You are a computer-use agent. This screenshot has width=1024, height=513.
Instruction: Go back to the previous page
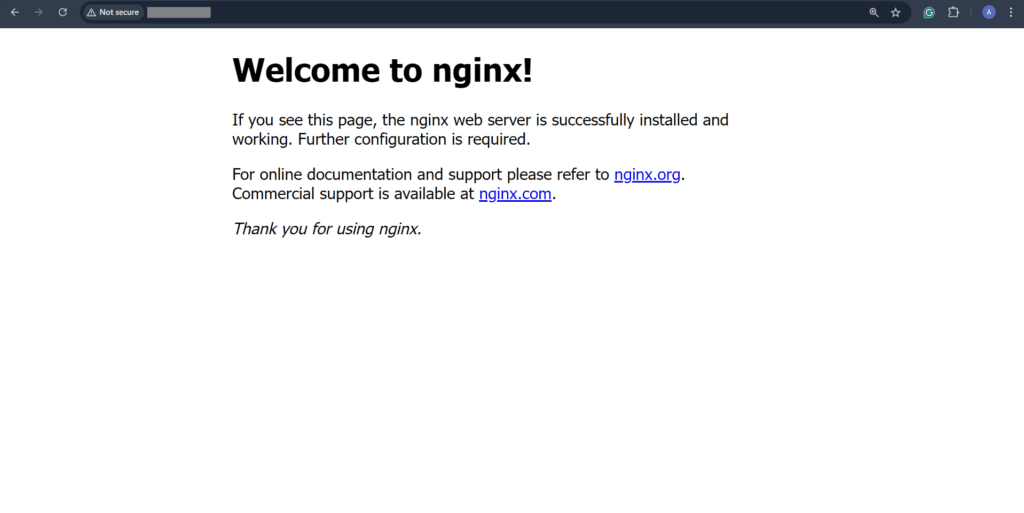tap(14, 12)
